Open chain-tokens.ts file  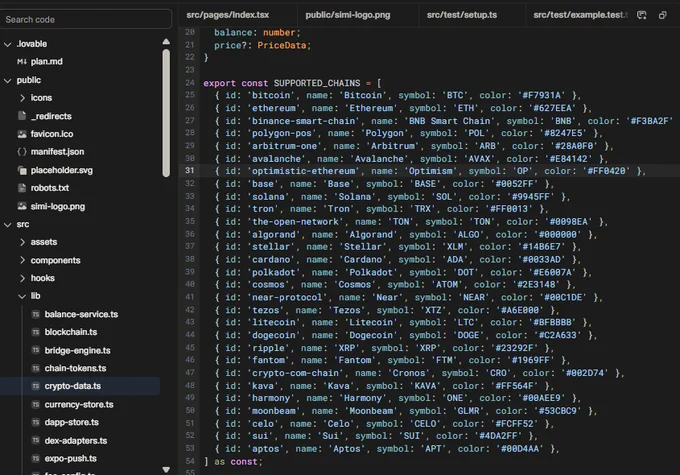coord(75,368)
